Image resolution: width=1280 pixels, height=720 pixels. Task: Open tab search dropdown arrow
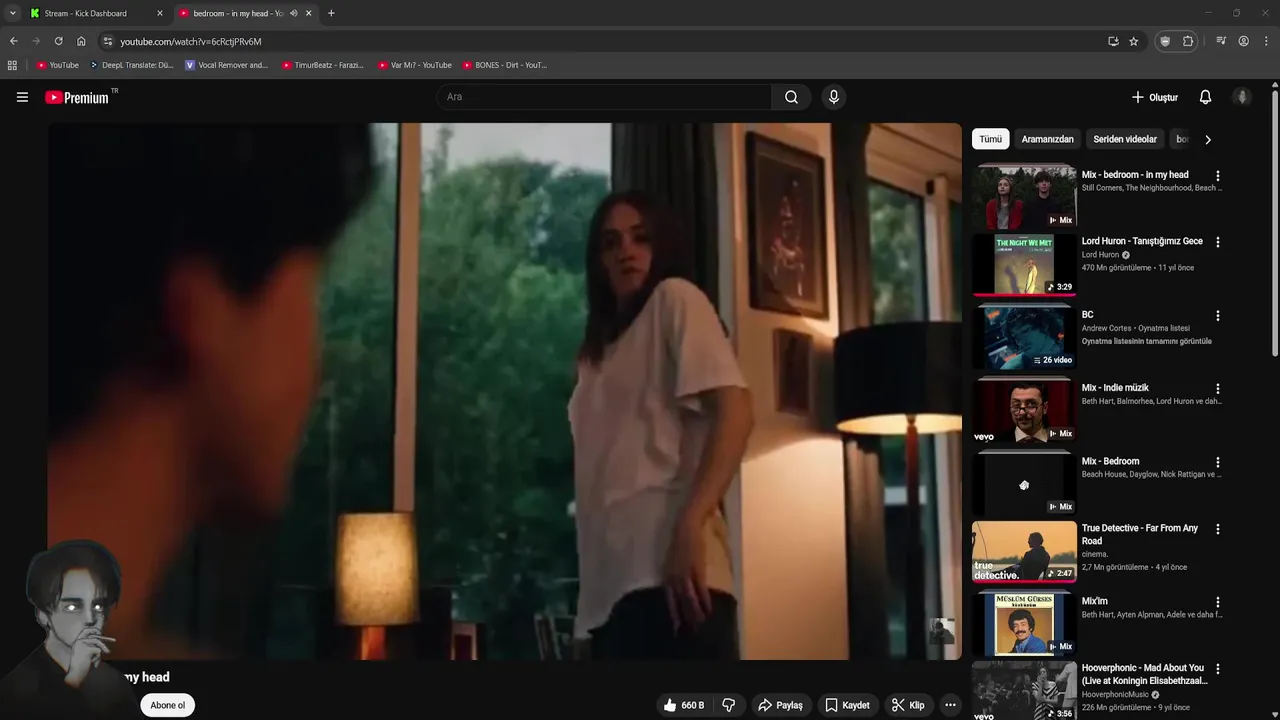click(12, 13)
